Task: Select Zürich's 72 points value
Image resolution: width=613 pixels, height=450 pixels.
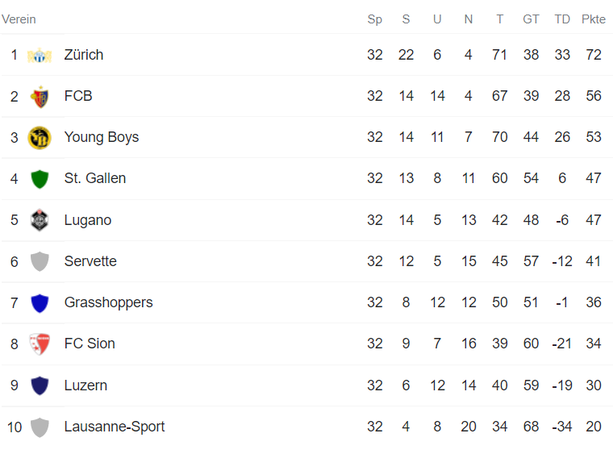Action: 593,55
